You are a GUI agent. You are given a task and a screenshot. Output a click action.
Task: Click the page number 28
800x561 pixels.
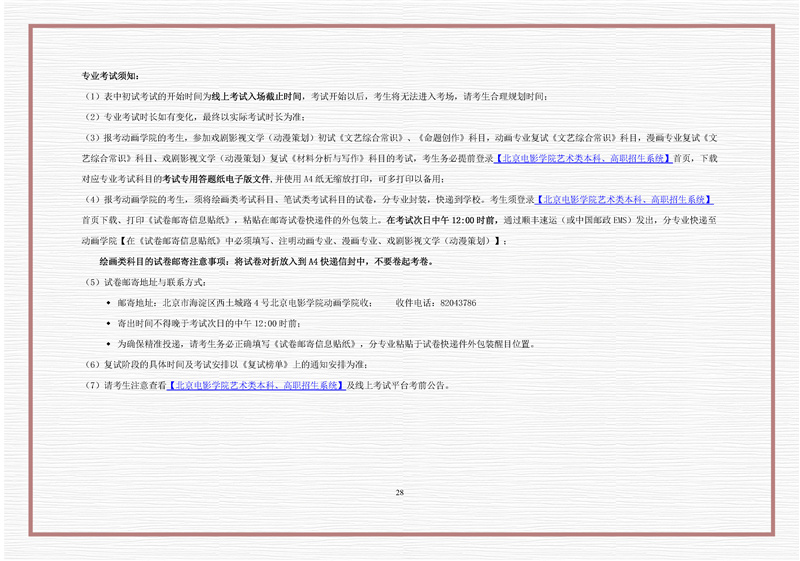400,493
